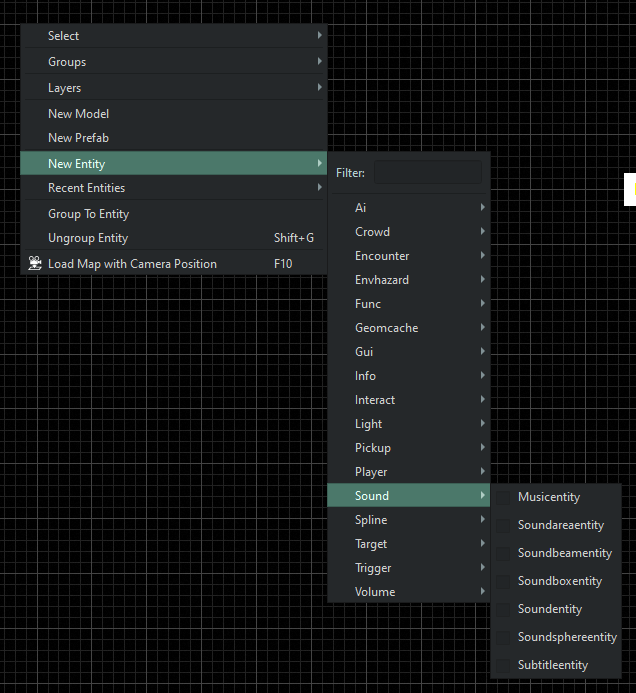Click the icon box next to Subtitleentity
Viewport: 636px width, 693px height.
click(503, 665)
